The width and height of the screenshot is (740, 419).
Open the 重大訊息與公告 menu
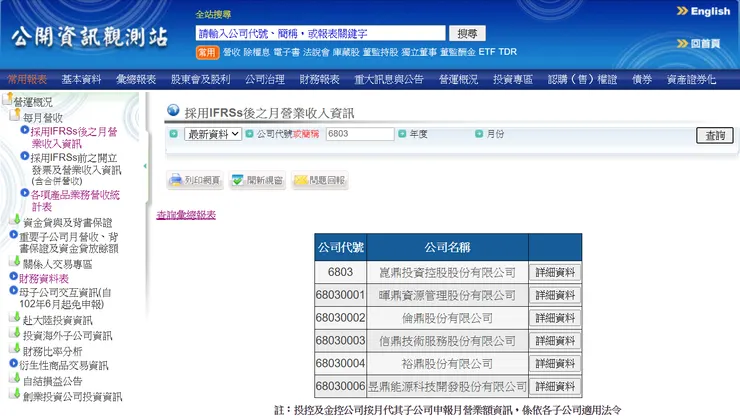[389, 79]
